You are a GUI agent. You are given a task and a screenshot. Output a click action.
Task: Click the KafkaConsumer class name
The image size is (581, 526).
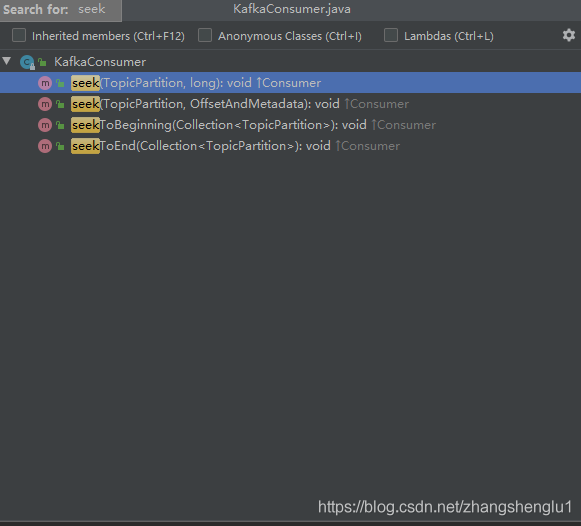click(x=100, y=62)
